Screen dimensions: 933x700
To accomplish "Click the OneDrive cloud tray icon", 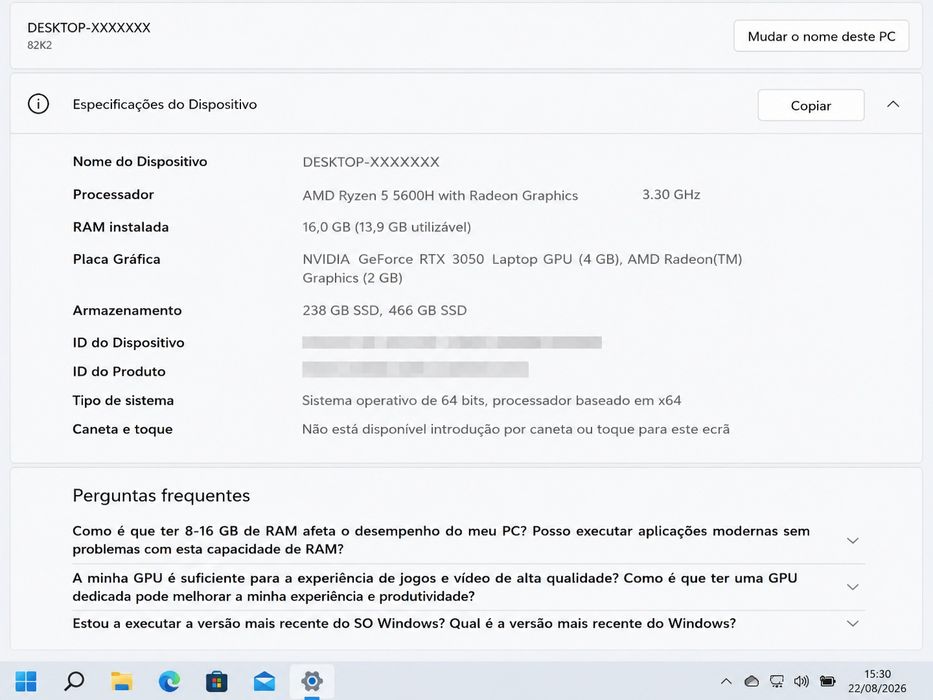I will pyautogui.click(x=752, y=681).
